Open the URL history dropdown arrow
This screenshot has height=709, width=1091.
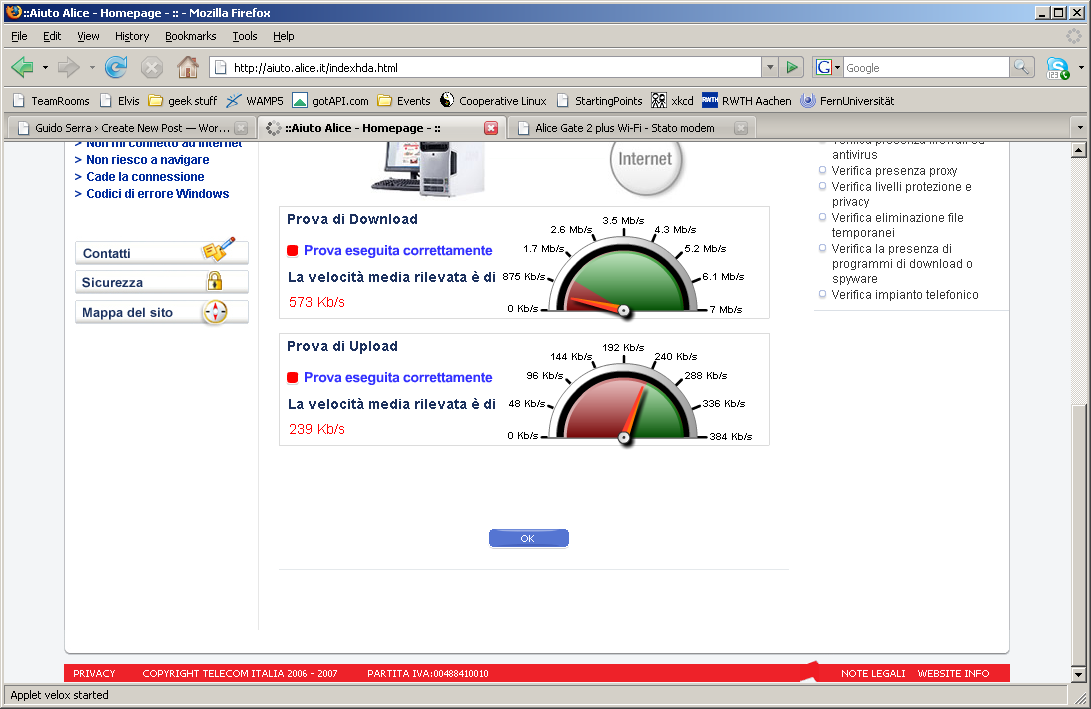[769, 67]
